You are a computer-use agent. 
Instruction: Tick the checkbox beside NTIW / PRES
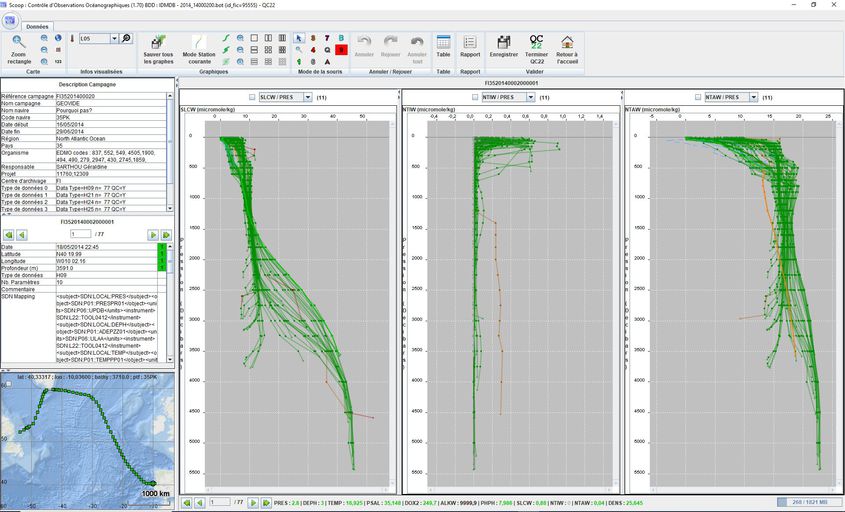(475, 98)
